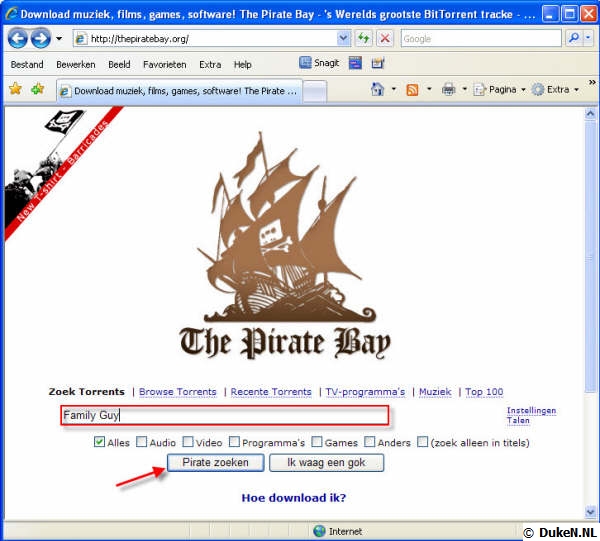Uncheck the Alles checkbox
600x541 pixels.
[99, 442]
